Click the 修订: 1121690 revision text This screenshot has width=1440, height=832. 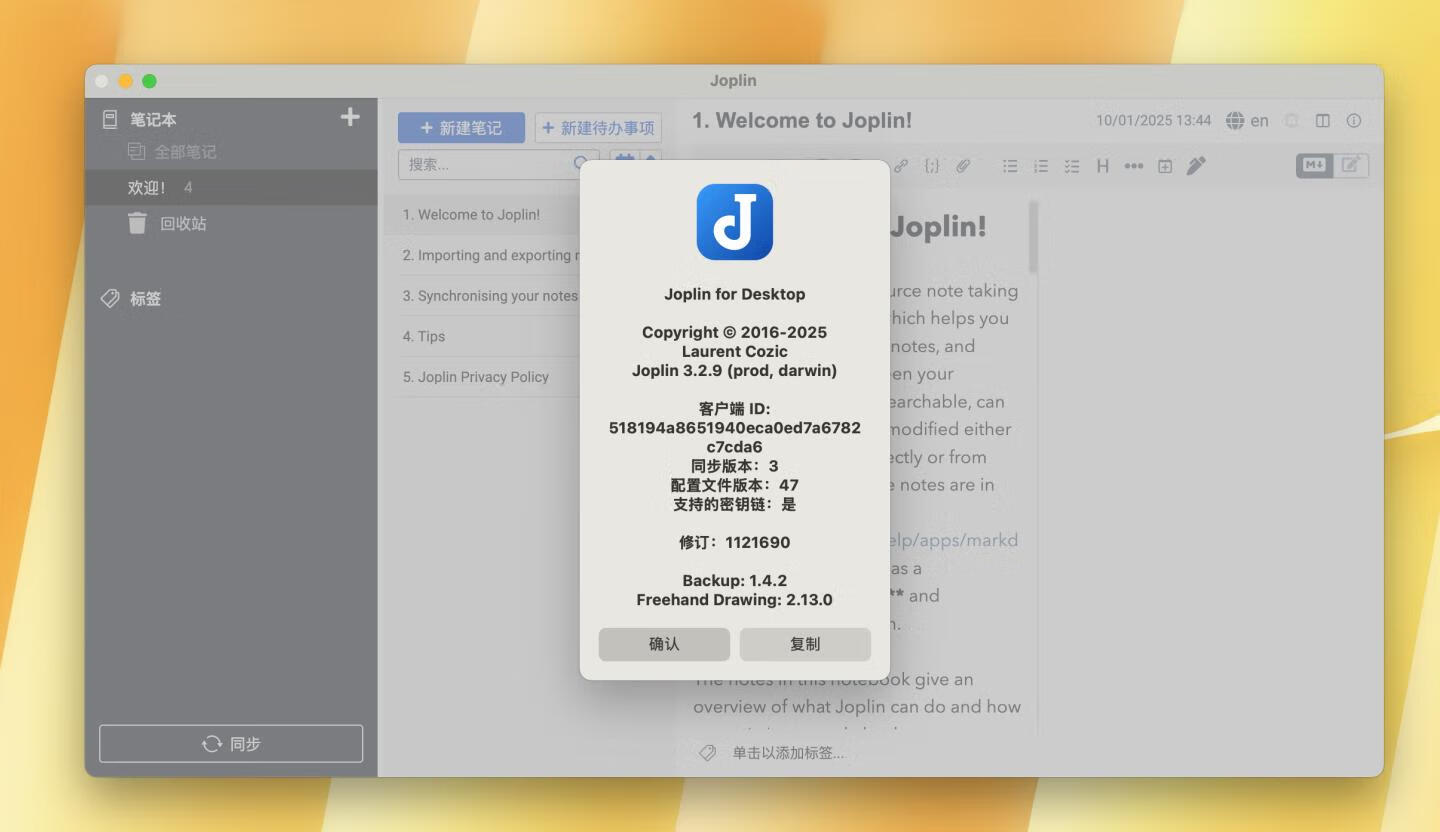point(734,542)
